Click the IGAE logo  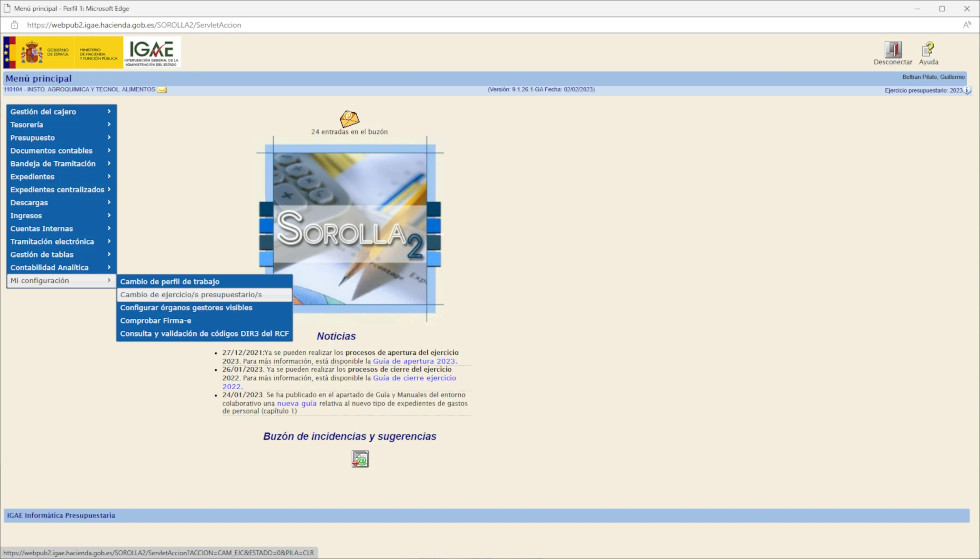pyautogui.click(x=152, y=52)
